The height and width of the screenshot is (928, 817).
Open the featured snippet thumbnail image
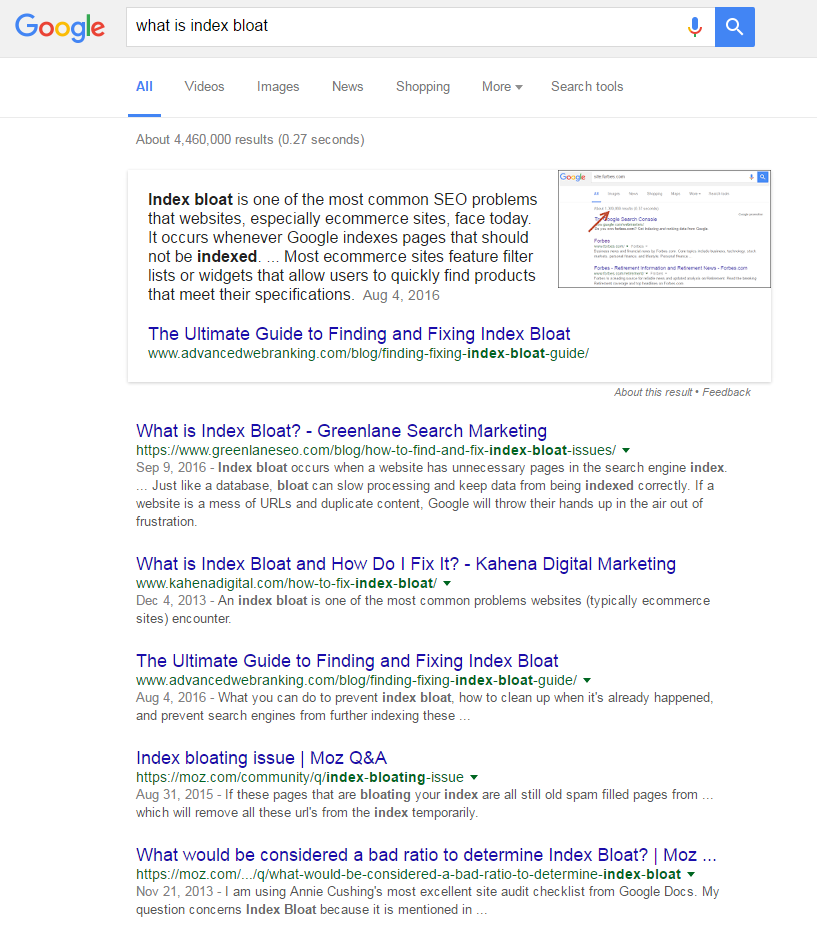pos(664,229)
